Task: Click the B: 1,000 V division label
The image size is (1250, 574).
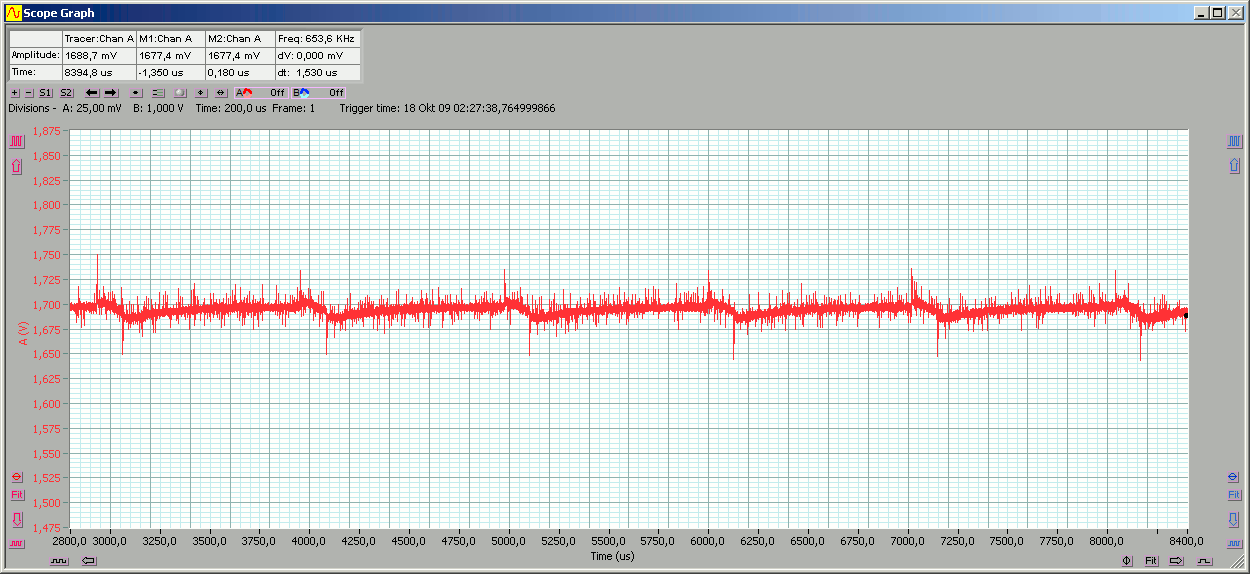Action: (x=158, y=108)
